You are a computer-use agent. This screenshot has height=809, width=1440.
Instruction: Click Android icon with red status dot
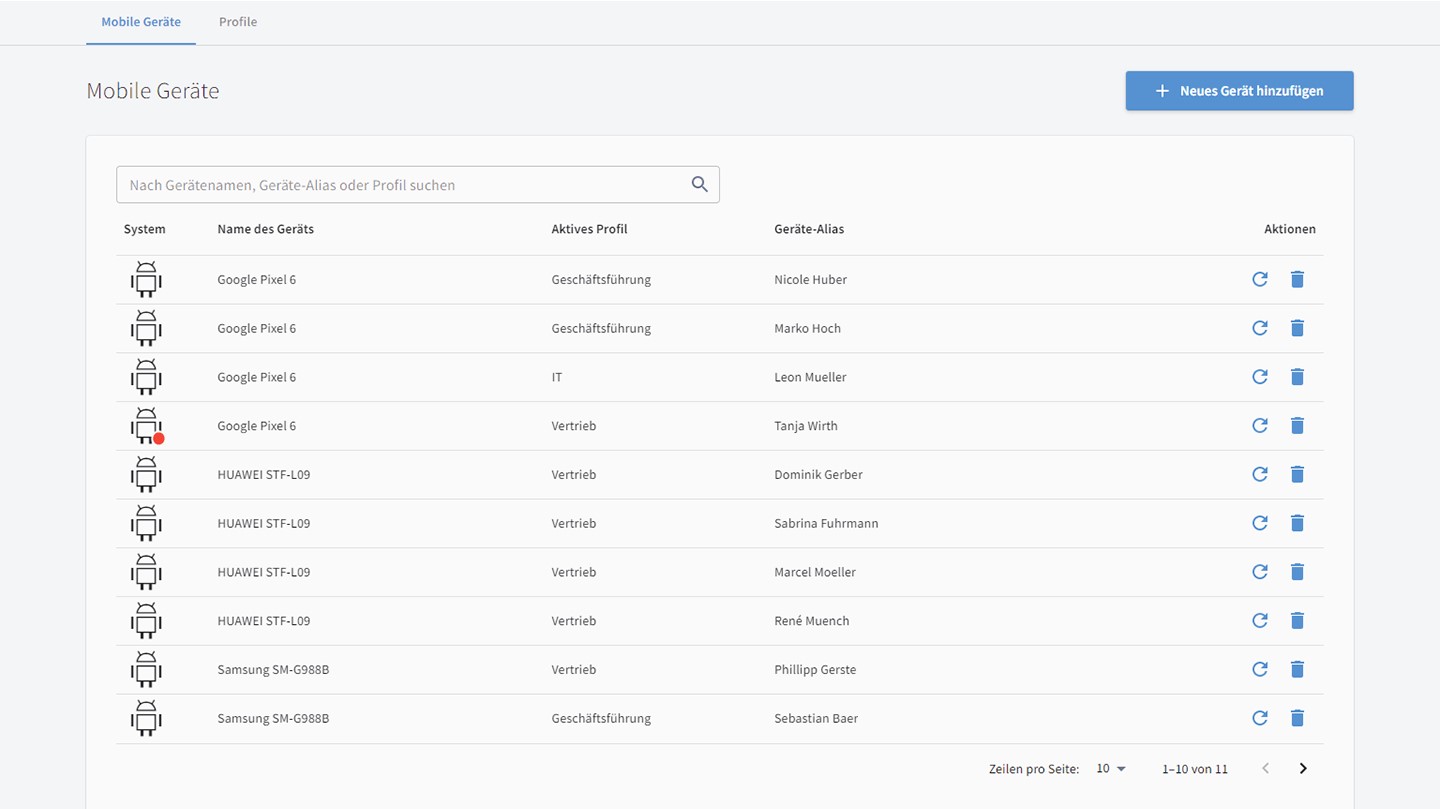coord(146,426)
